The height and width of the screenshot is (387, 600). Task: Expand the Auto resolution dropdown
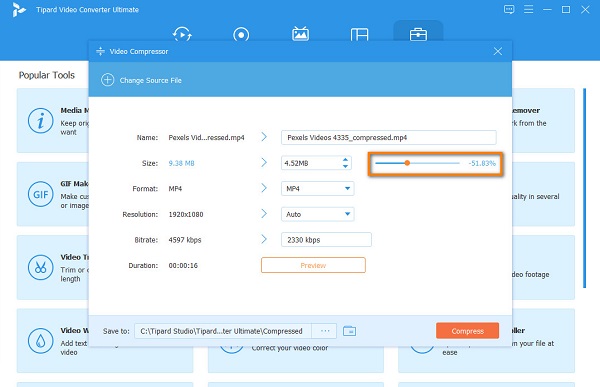pyautogui.click(x=318, y=214)
